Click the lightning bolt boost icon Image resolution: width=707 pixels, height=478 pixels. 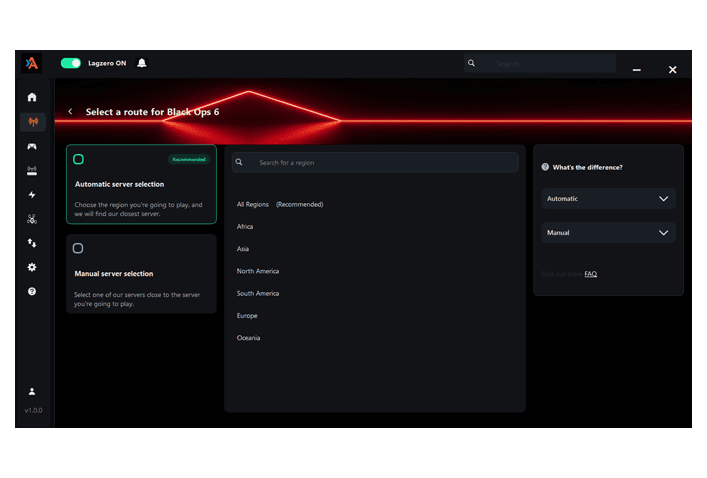point(32,195)
